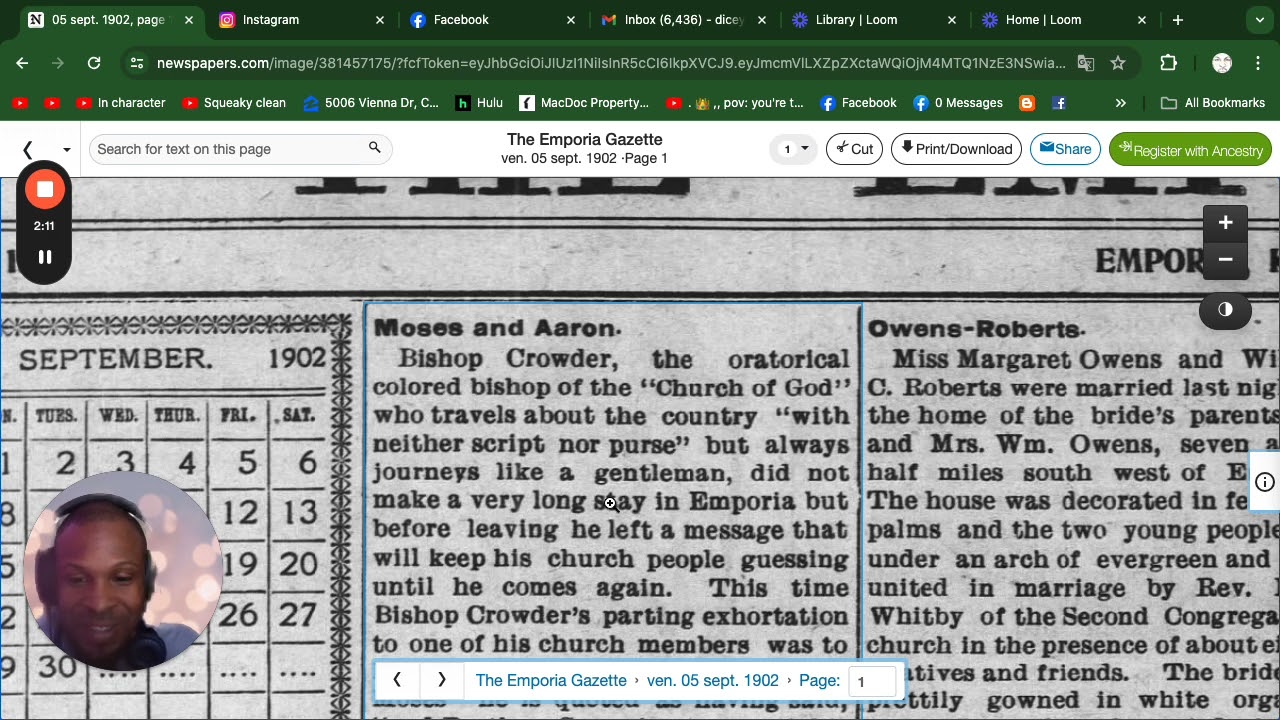This screenshot has height=720, width=1280.
Task: Click the search magnifier icon
Action: pos(375,148)
